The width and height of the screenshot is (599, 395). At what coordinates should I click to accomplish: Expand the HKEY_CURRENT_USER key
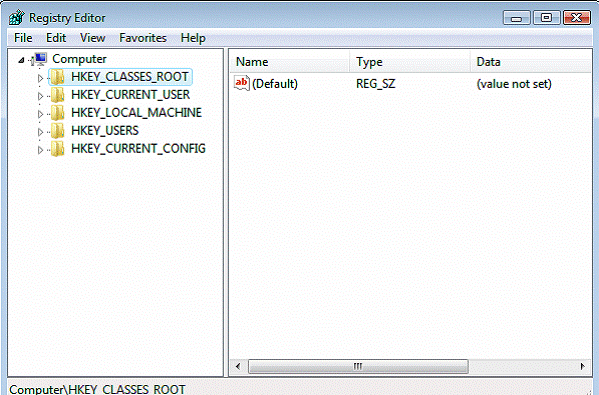pyautogui.click(x=40, y=96)
